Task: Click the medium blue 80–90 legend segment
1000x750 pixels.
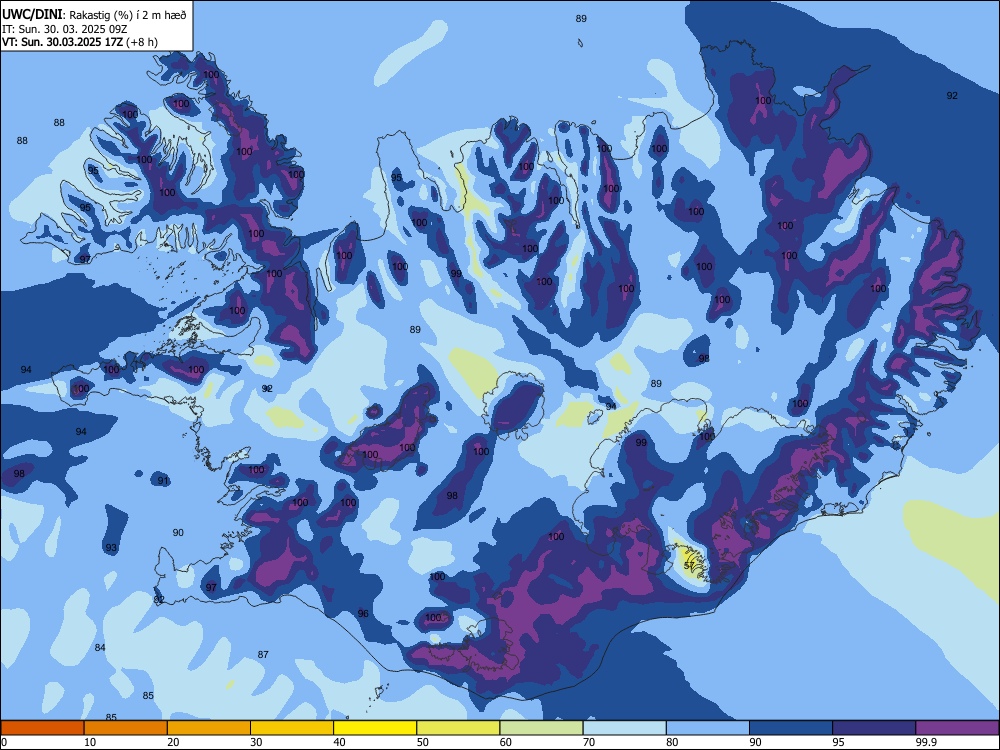Action: tap(708, 728)
